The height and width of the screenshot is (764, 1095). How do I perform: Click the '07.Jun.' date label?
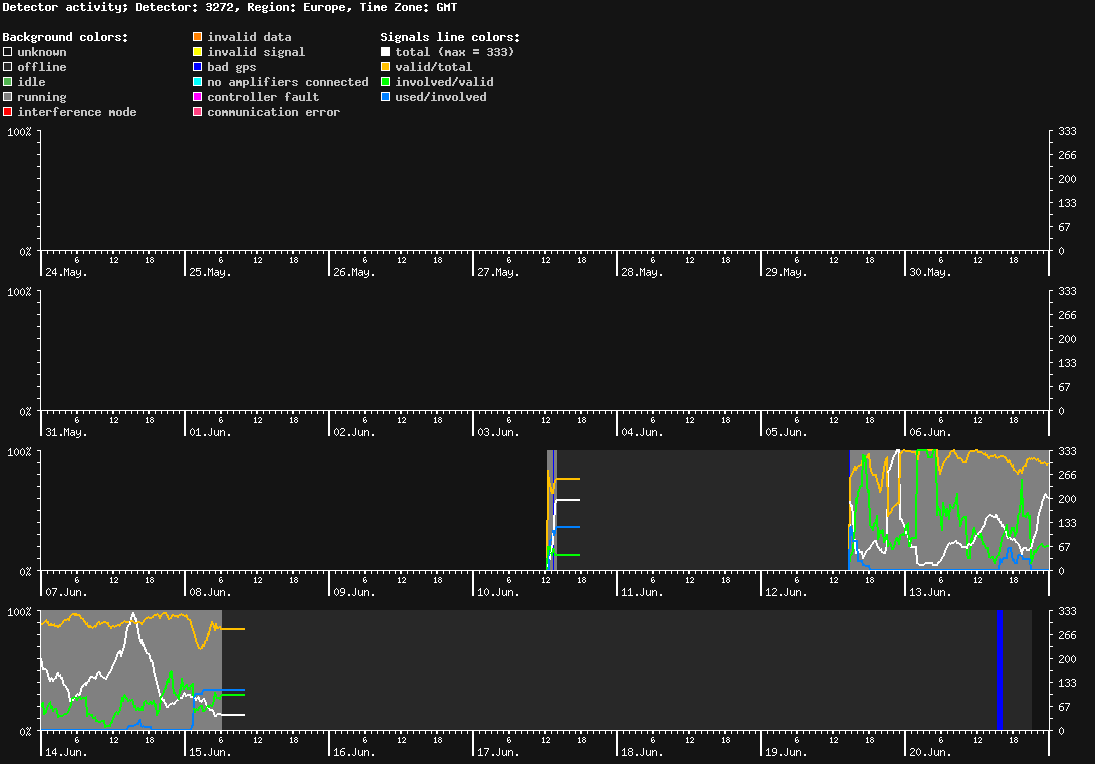[x=66, y=592]
